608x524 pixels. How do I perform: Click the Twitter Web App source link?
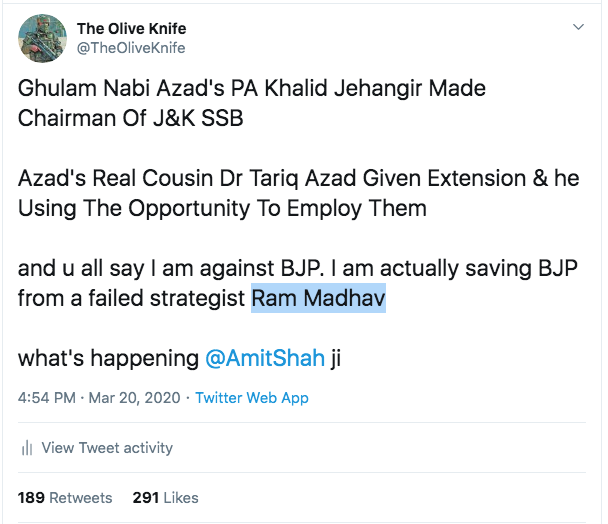pyautogui.click(x=252, y=398)
